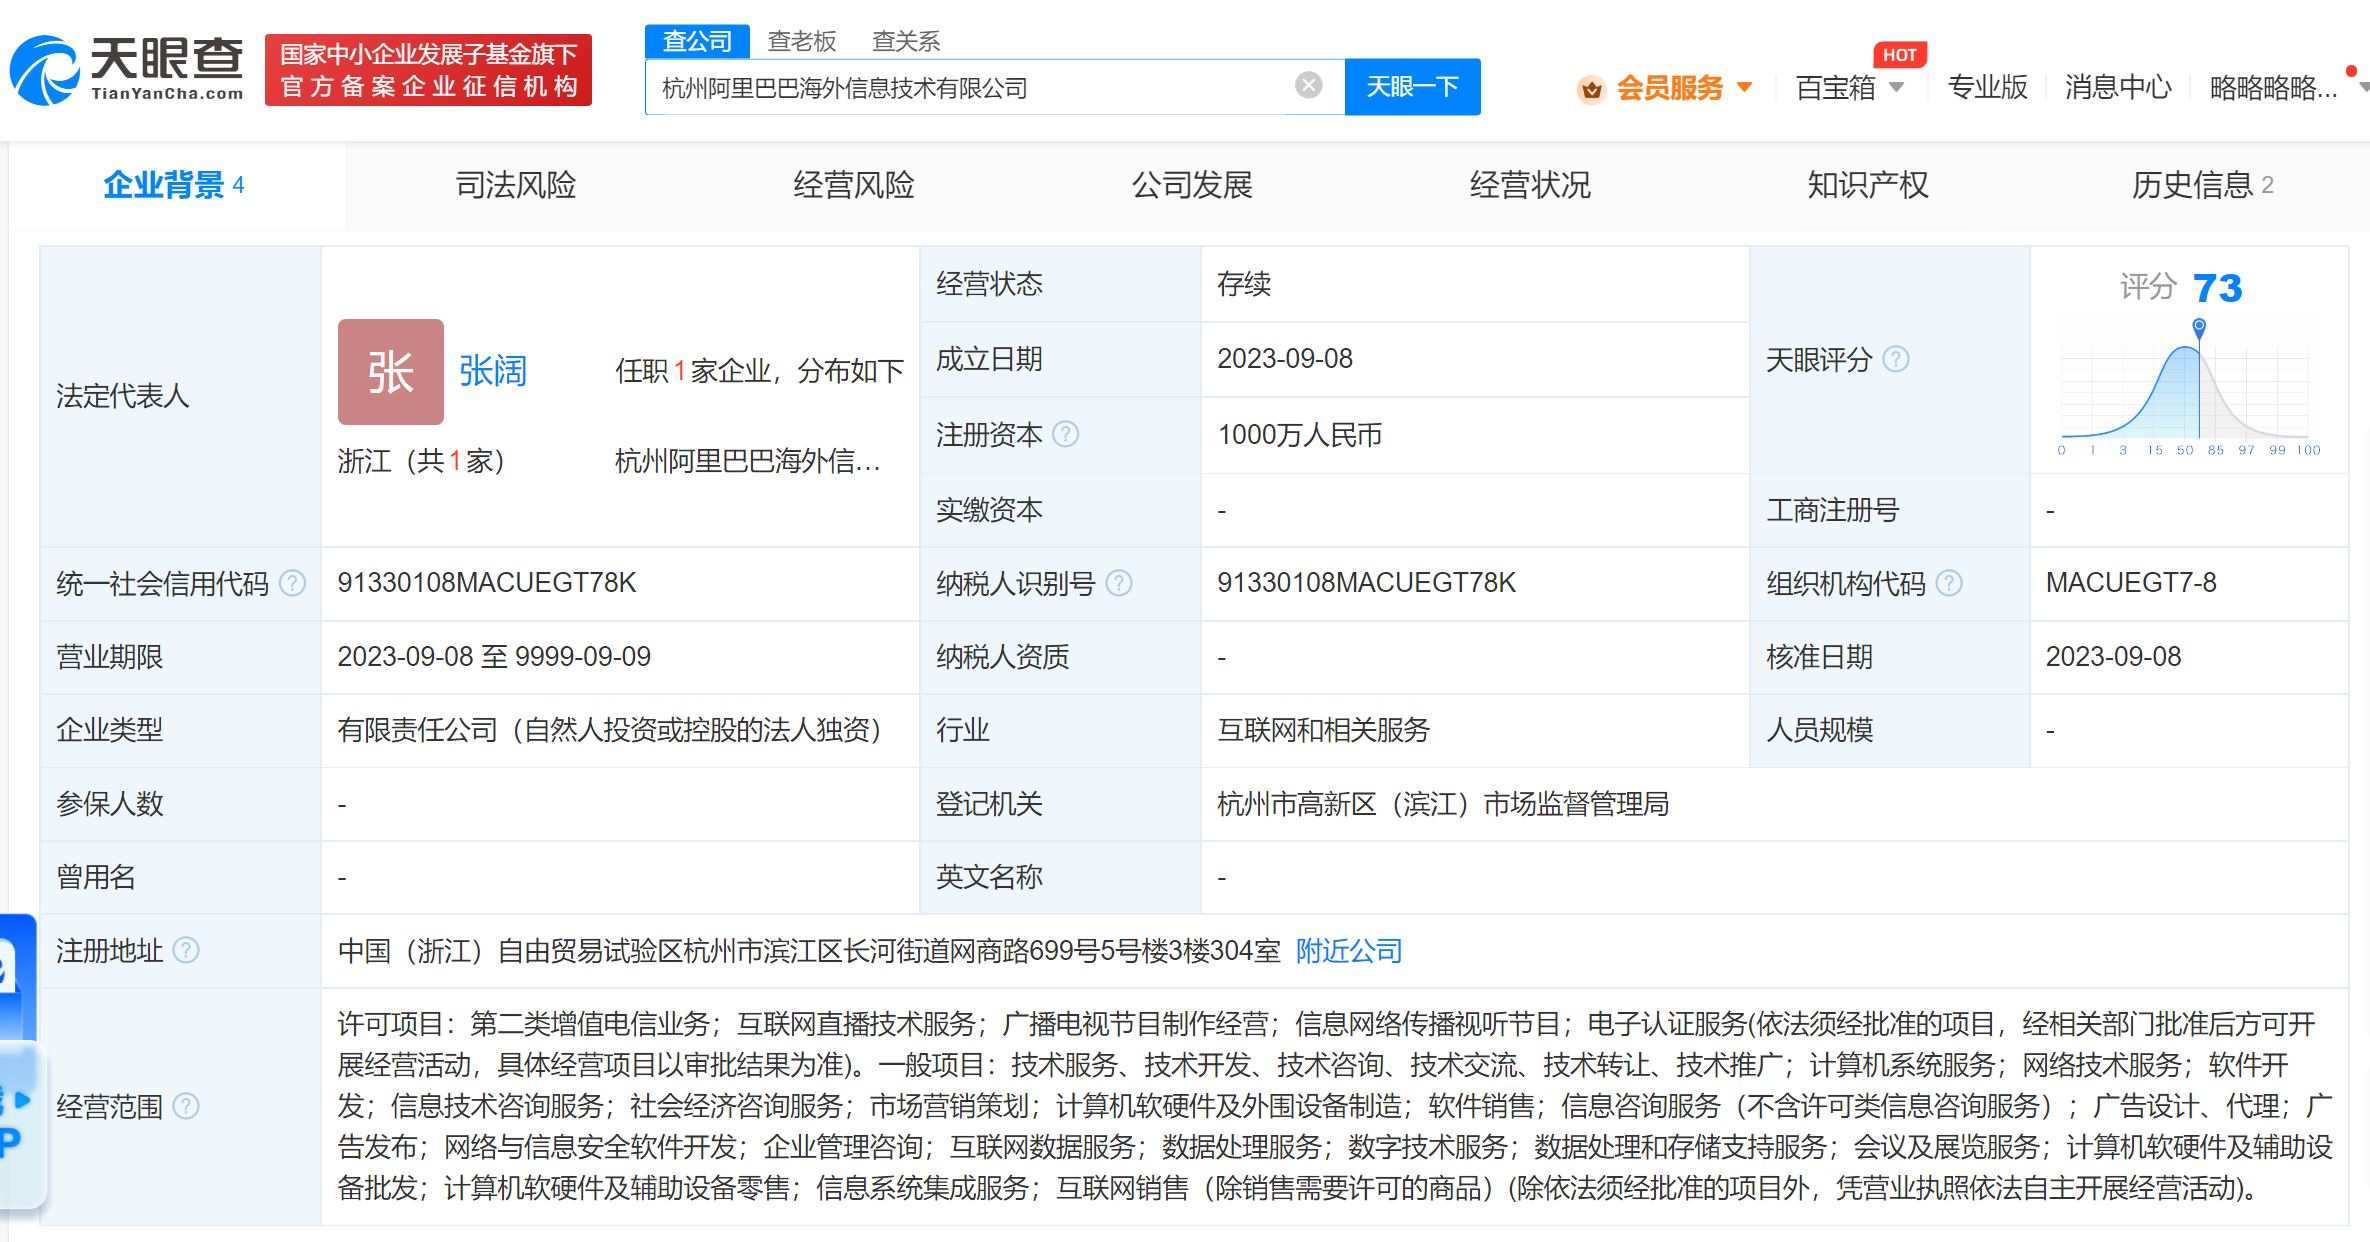Select organization code MACUEGT7-8
This screenshot has height=1242, width=2370.
(x=2131, y=583)
